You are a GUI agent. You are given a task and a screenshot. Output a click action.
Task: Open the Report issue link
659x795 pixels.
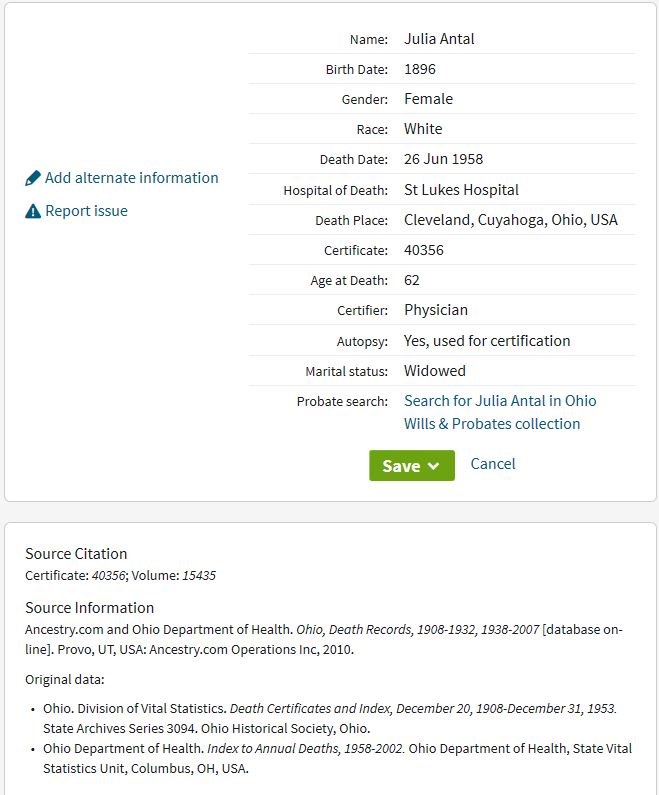[x=86, y=211]
